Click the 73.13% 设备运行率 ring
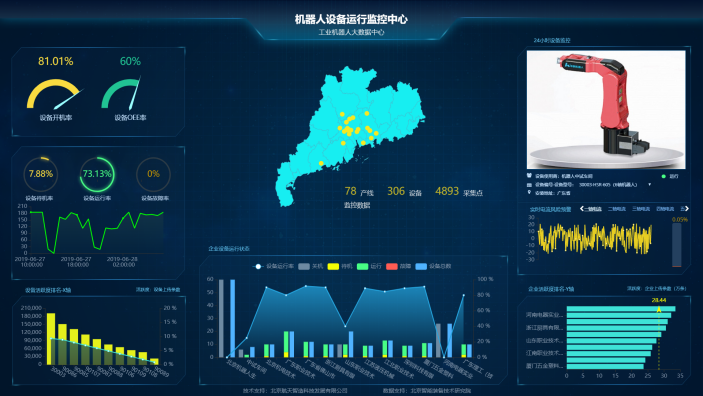703x396 pixels. click(97, 174)
